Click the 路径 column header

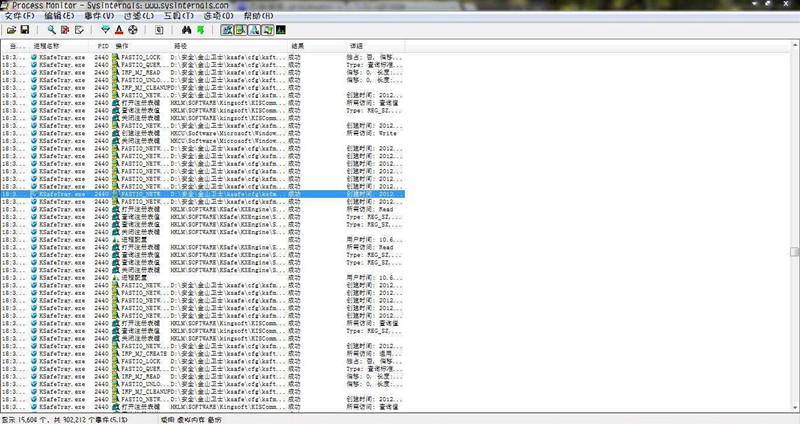click(228, 46)
